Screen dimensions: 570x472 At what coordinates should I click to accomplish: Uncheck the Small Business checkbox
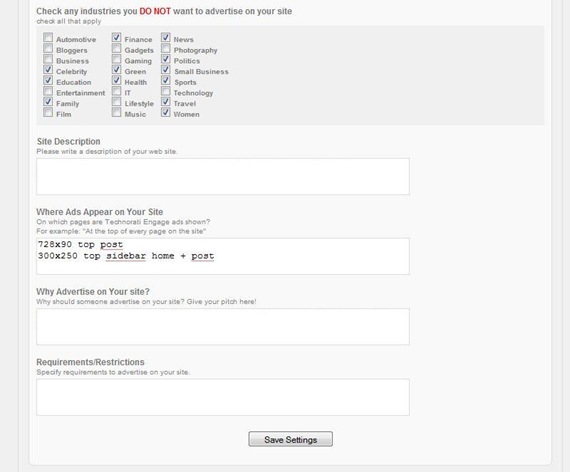[166, 69]
